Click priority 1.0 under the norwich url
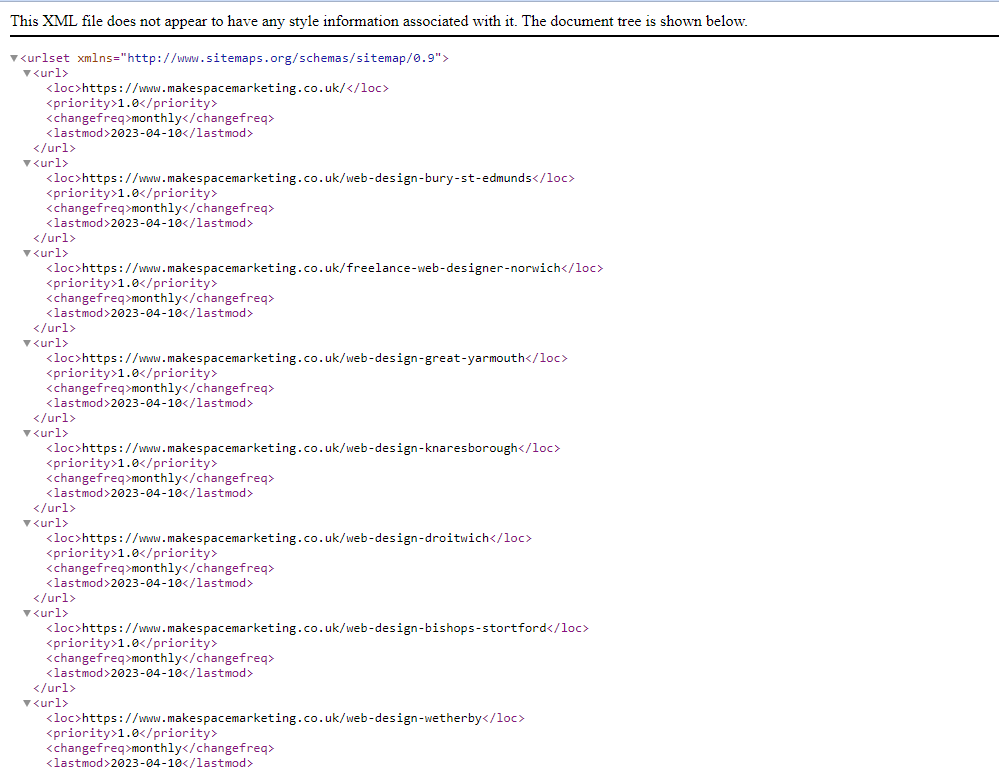The height and width of the screenshot is (771, 999). click(132, 283)
